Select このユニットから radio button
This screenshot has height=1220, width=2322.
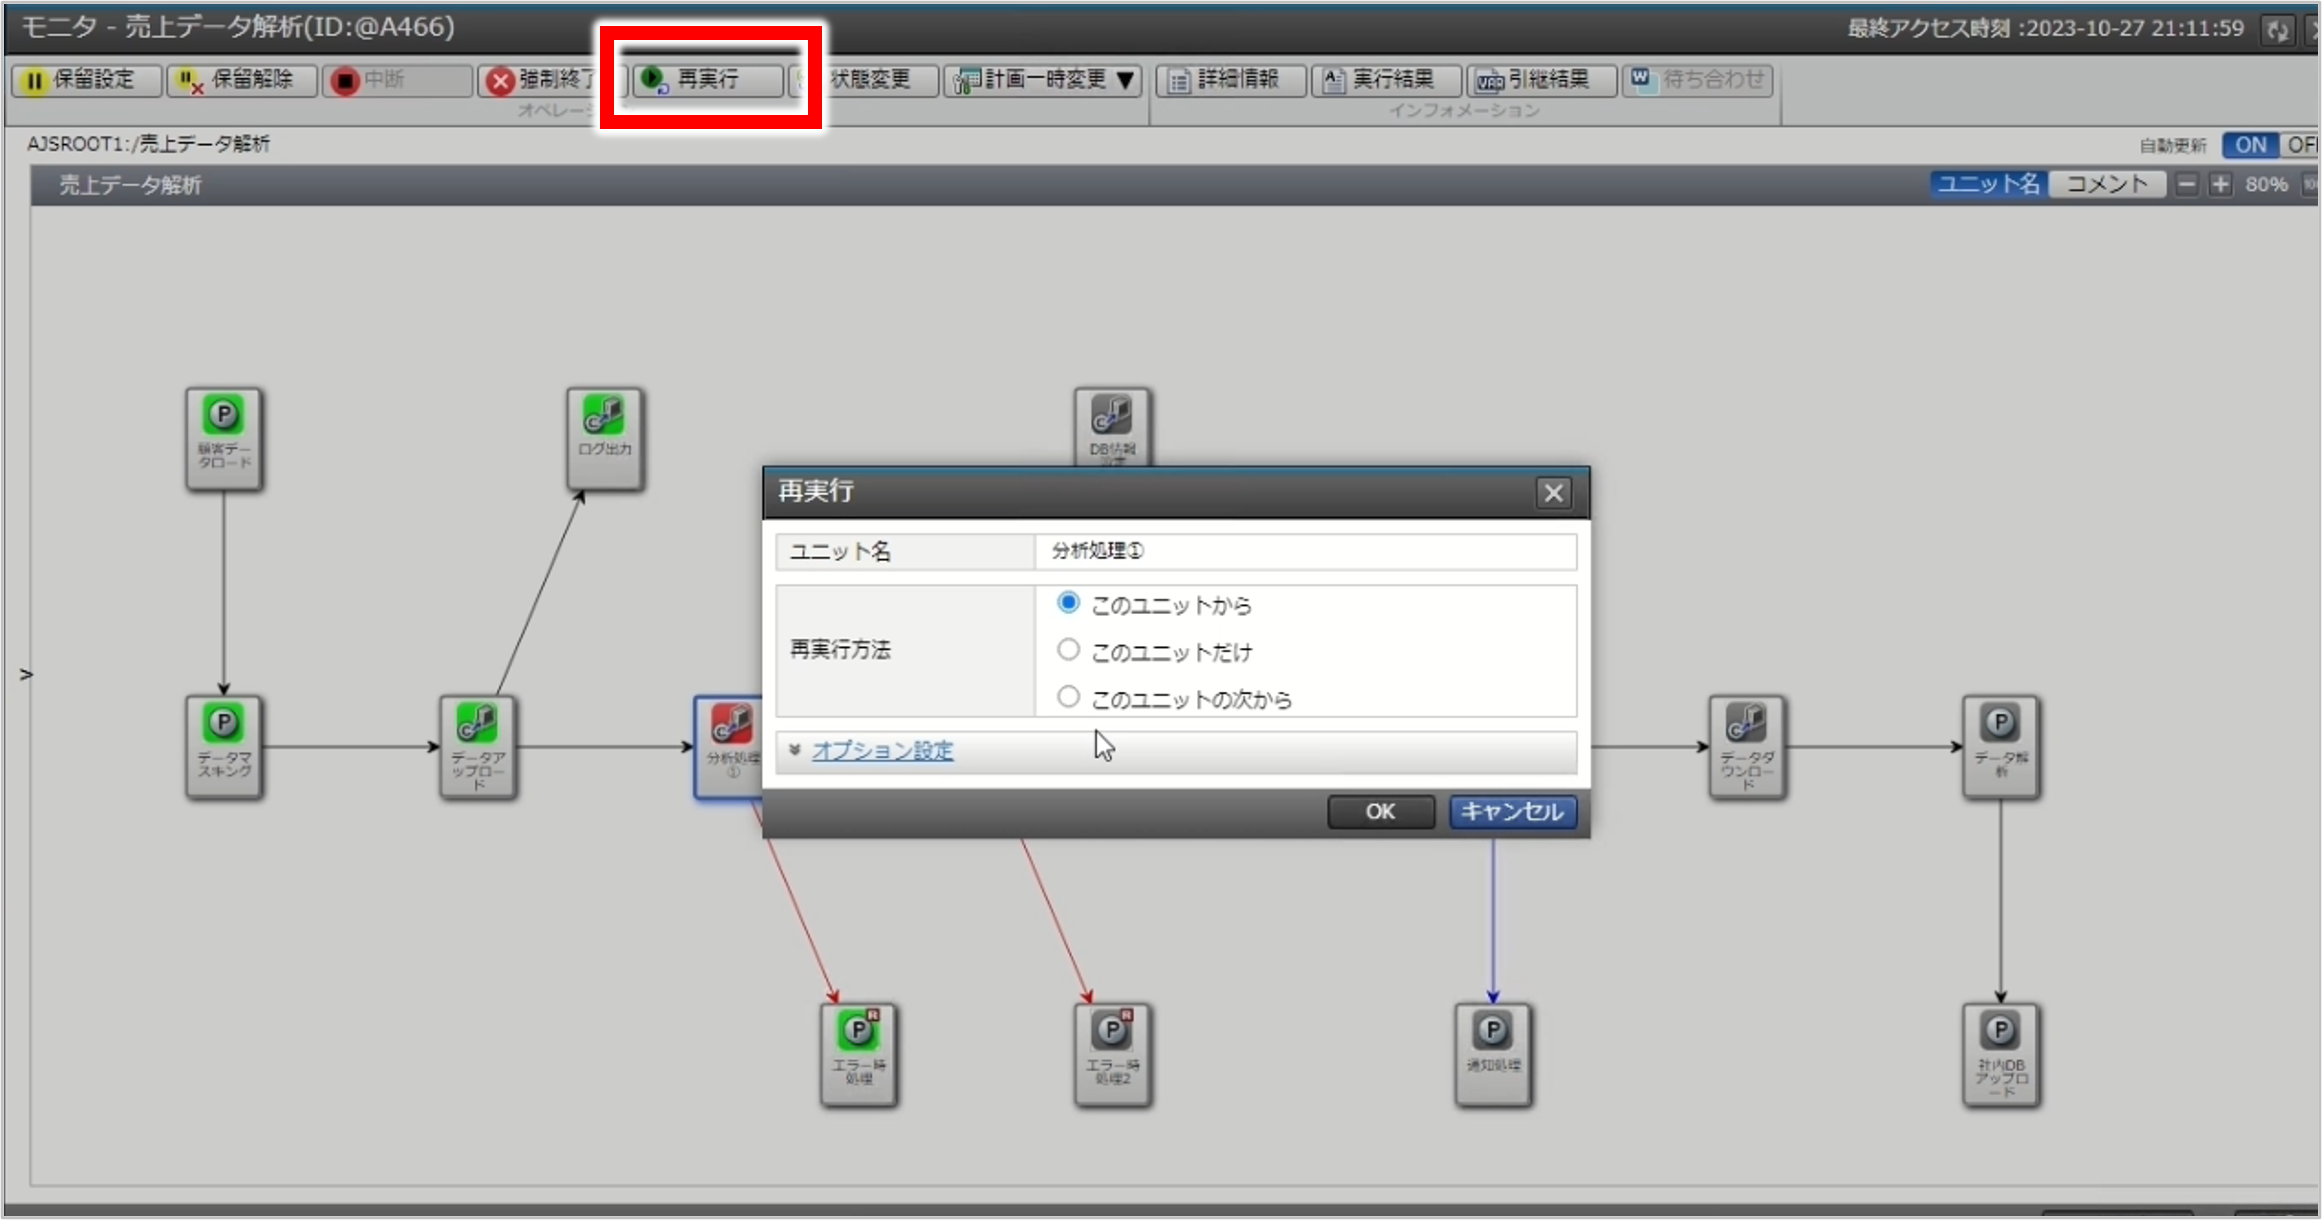click(x=1070, y=604)
